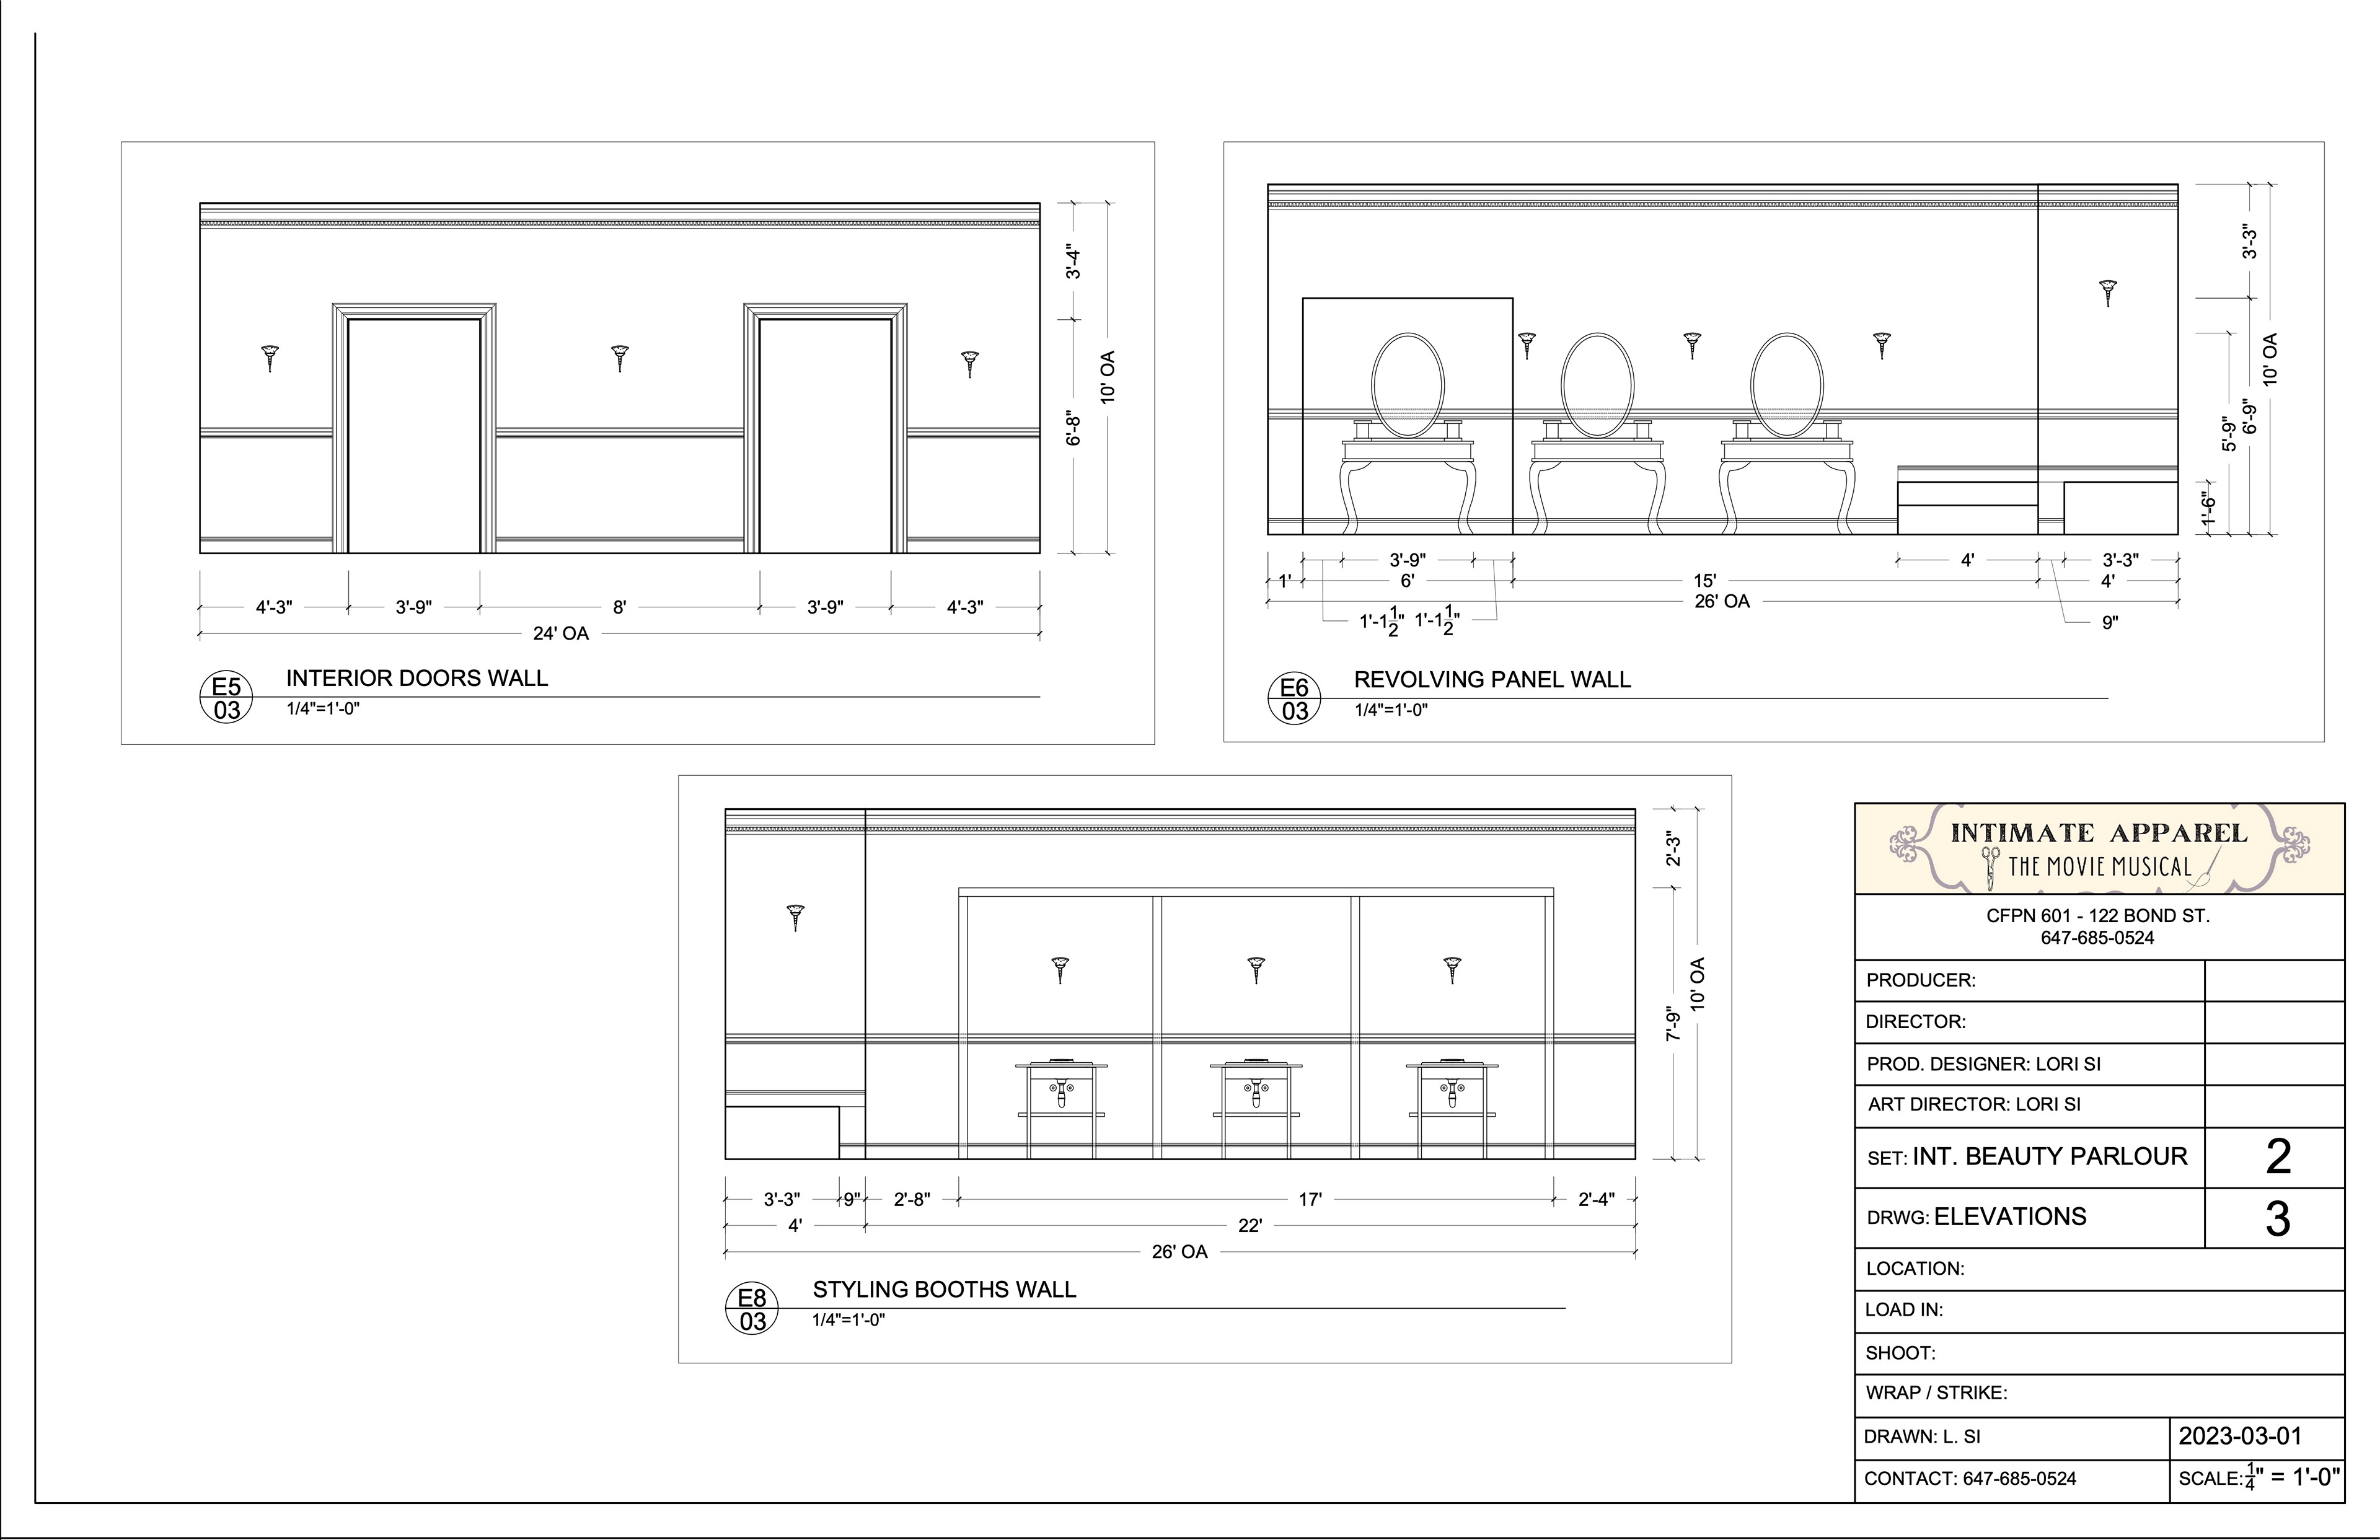Click the drawing number 3 beside ELEVATIONS

pos(2277,1219)
